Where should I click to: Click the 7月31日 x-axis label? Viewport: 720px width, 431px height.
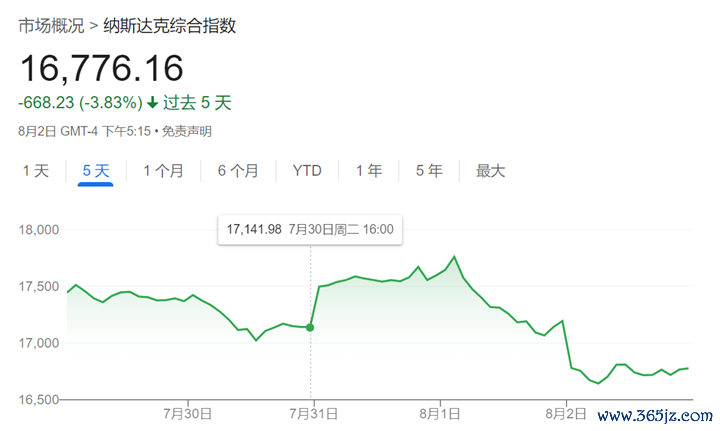tap(314, 414)
